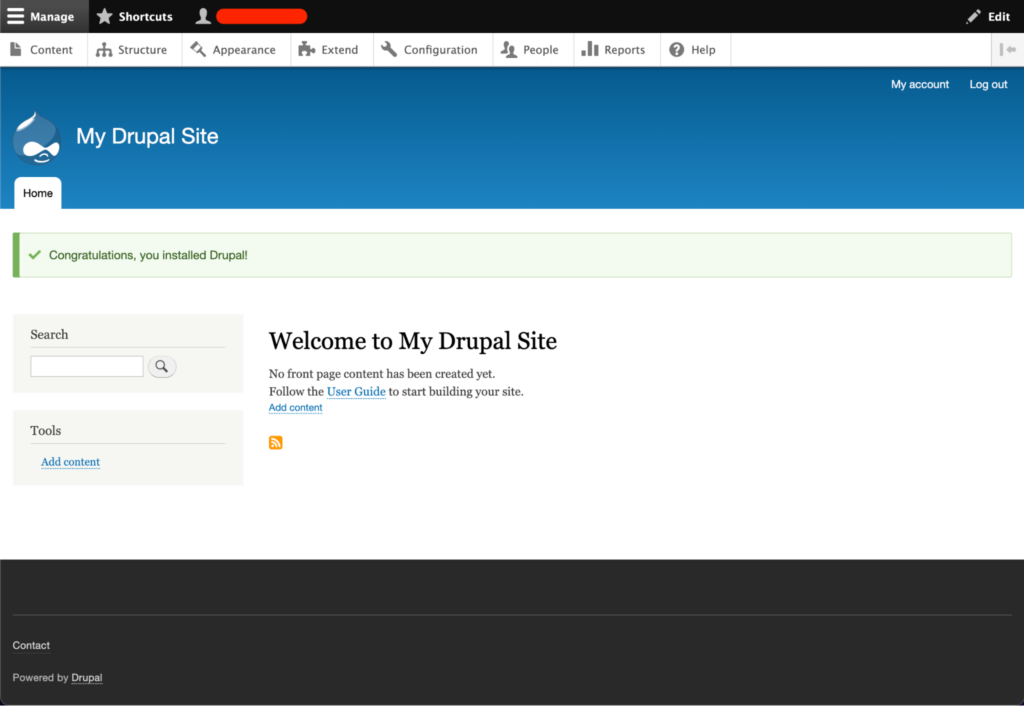Open the Structure menu label
The width and height of the screenshot is (1024, 706).
tap(142, 50)
